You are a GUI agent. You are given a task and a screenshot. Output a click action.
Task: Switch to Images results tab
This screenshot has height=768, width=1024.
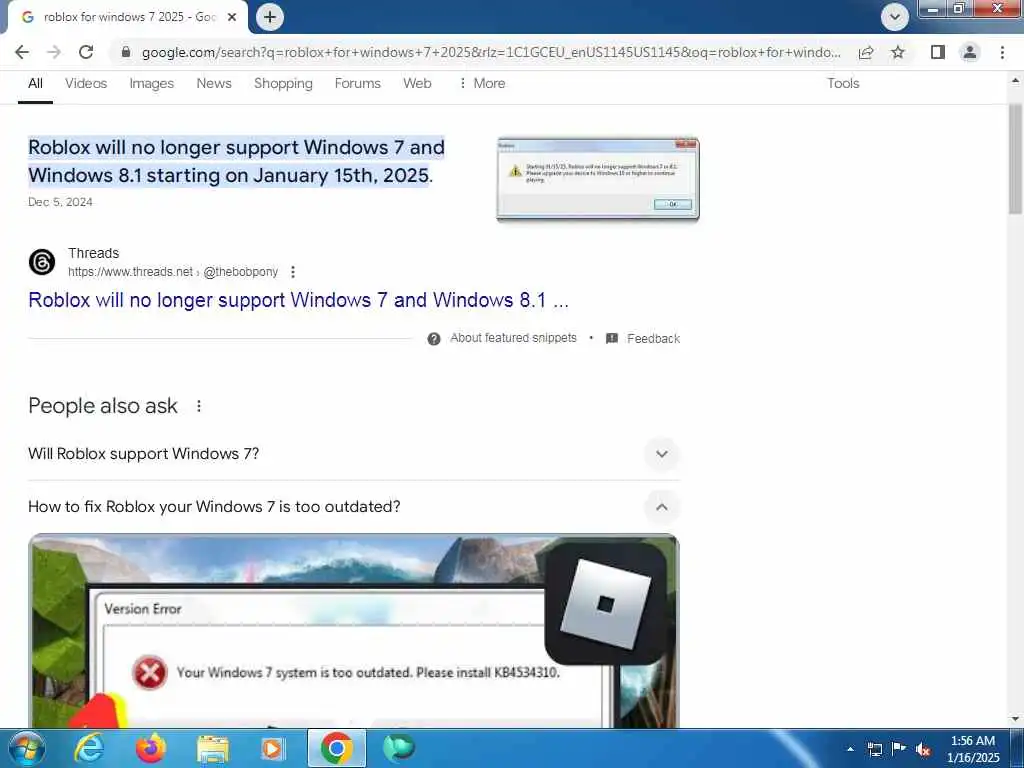(x=152, y=84)
